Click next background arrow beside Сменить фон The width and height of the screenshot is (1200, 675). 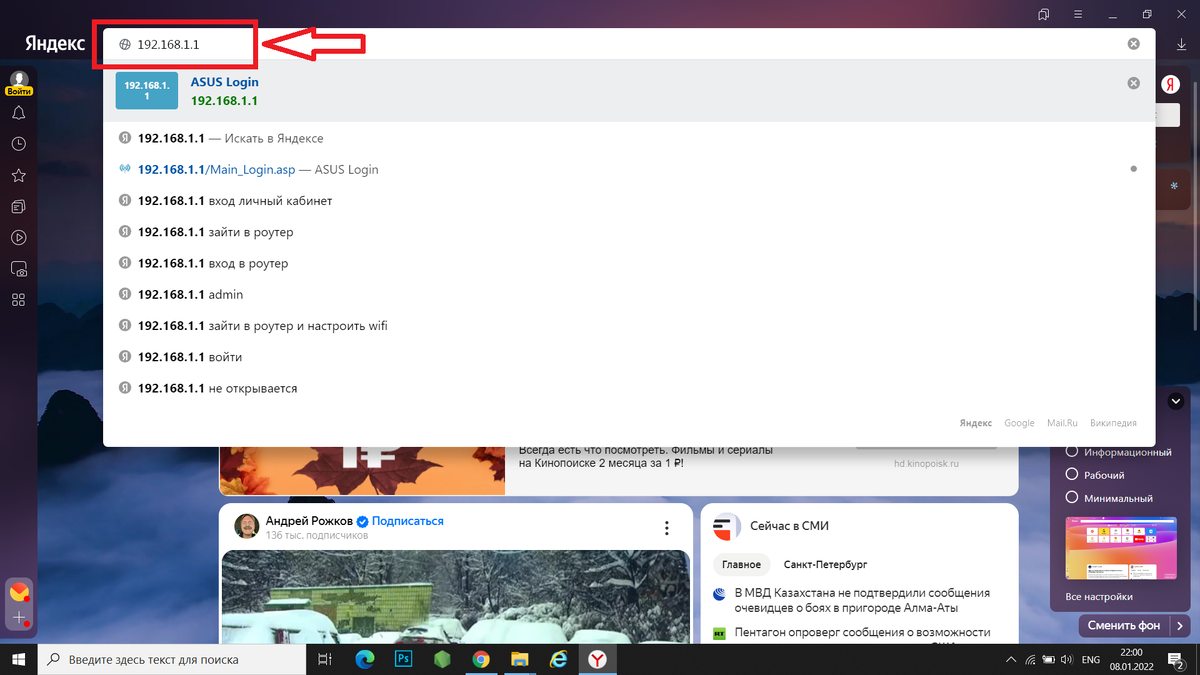[x=1181, y=626]
